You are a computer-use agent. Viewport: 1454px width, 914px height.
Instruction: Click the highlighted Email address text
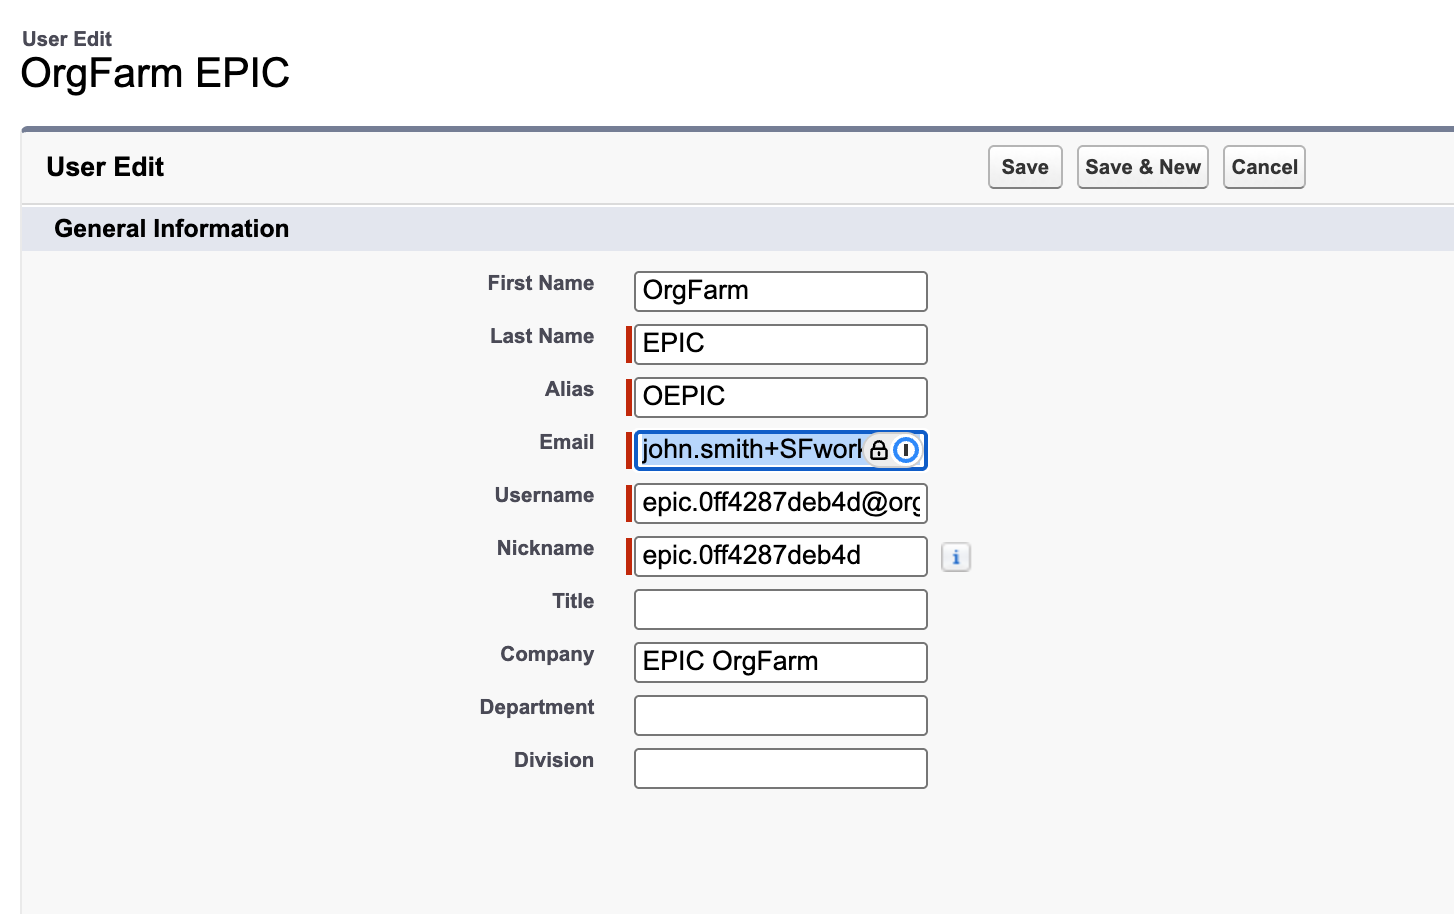[750, 450]
